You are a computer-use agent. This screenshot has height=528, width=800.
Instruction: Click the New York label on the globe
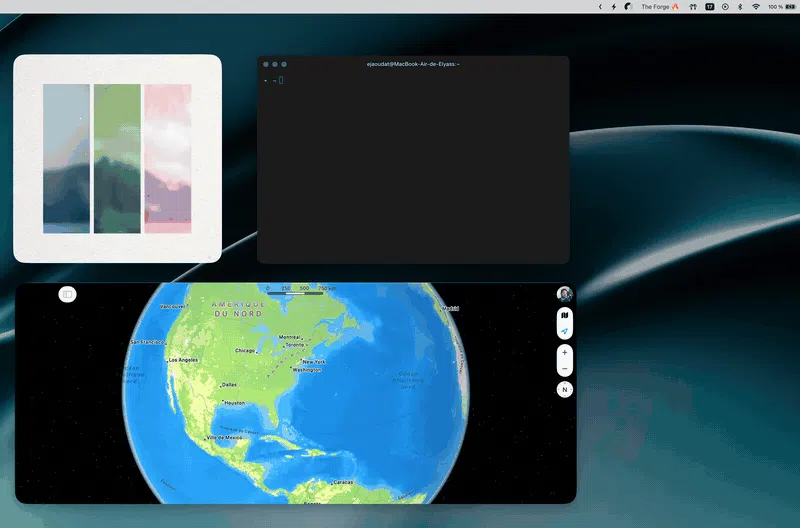tap(314, 362)
